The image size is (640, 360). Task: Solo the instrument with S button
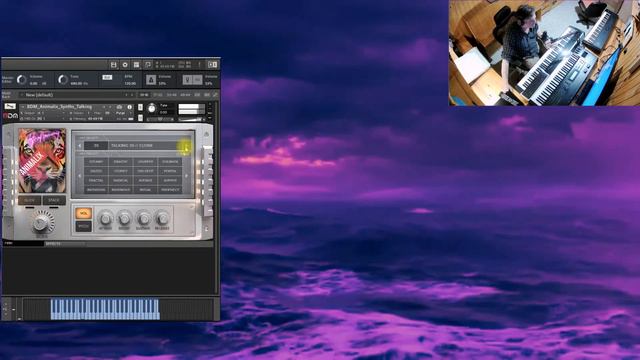pyautogui.click(x=140, y=107)
